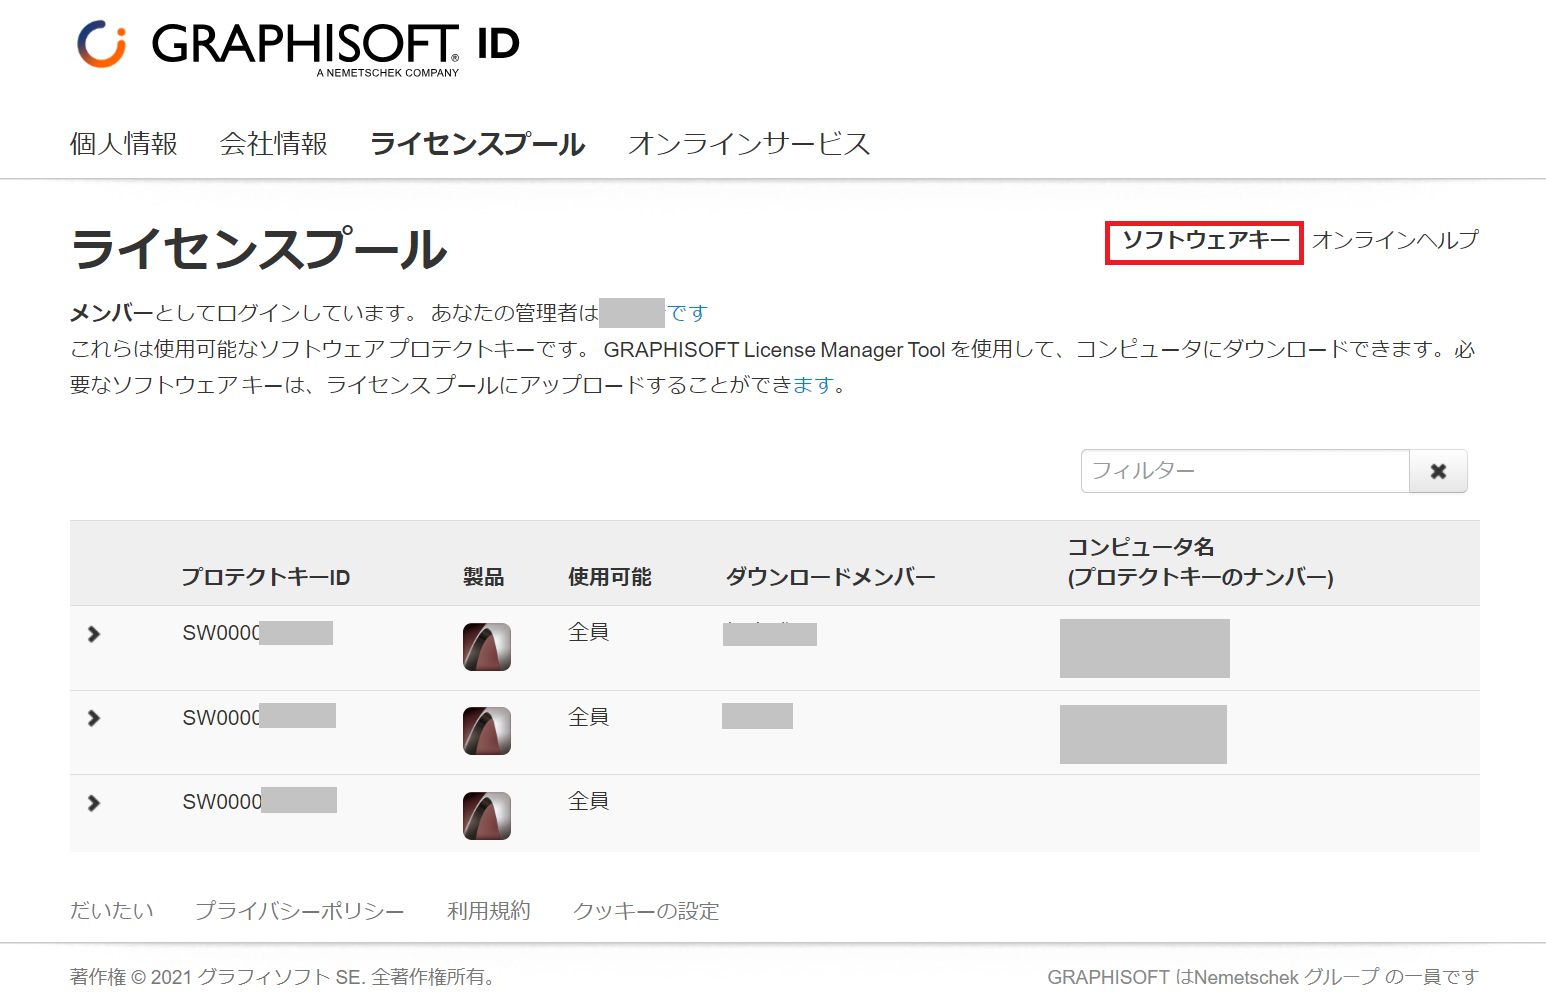1546x998 pixels.
Task: Click the コンピュータ名 column header
Action: coord(1200,562)
